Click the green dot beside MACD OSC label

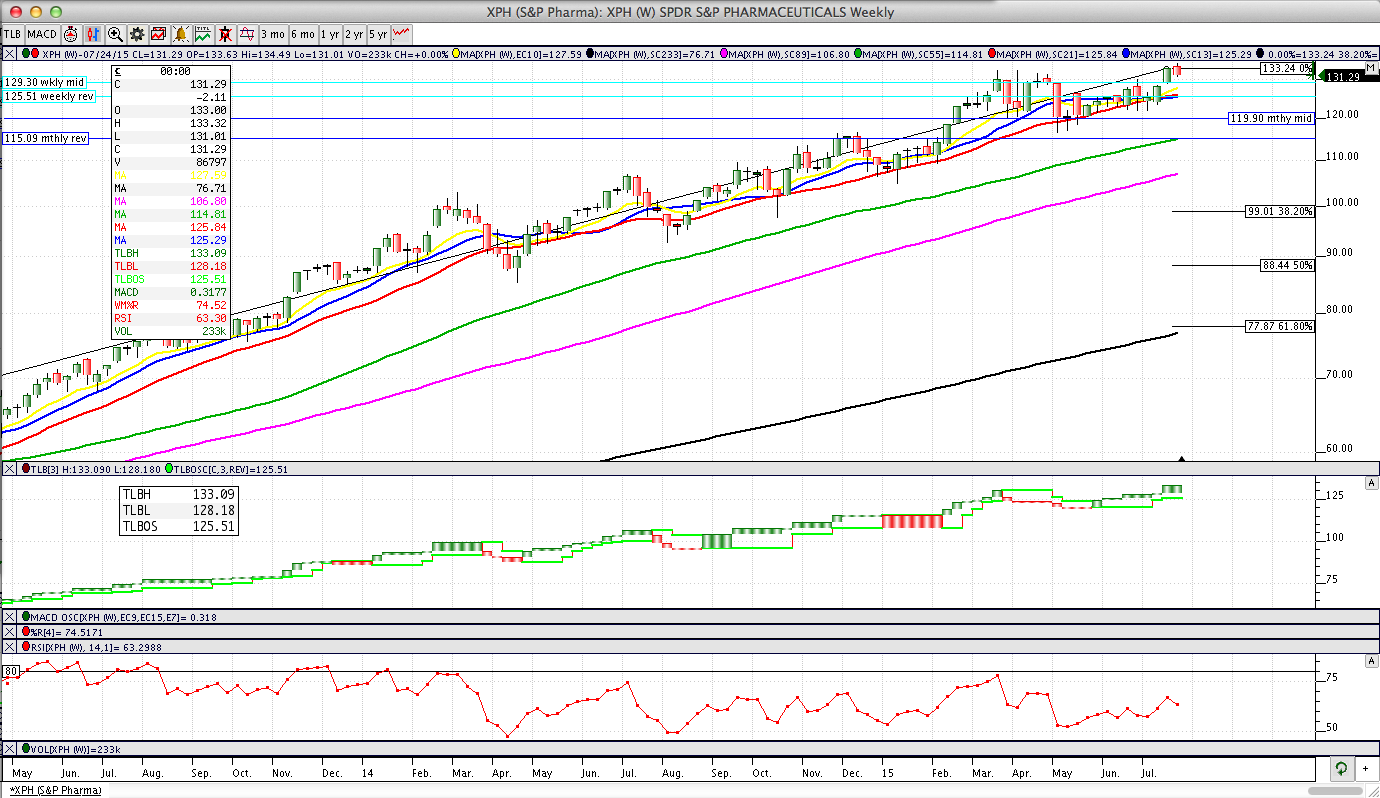(25, 617)
